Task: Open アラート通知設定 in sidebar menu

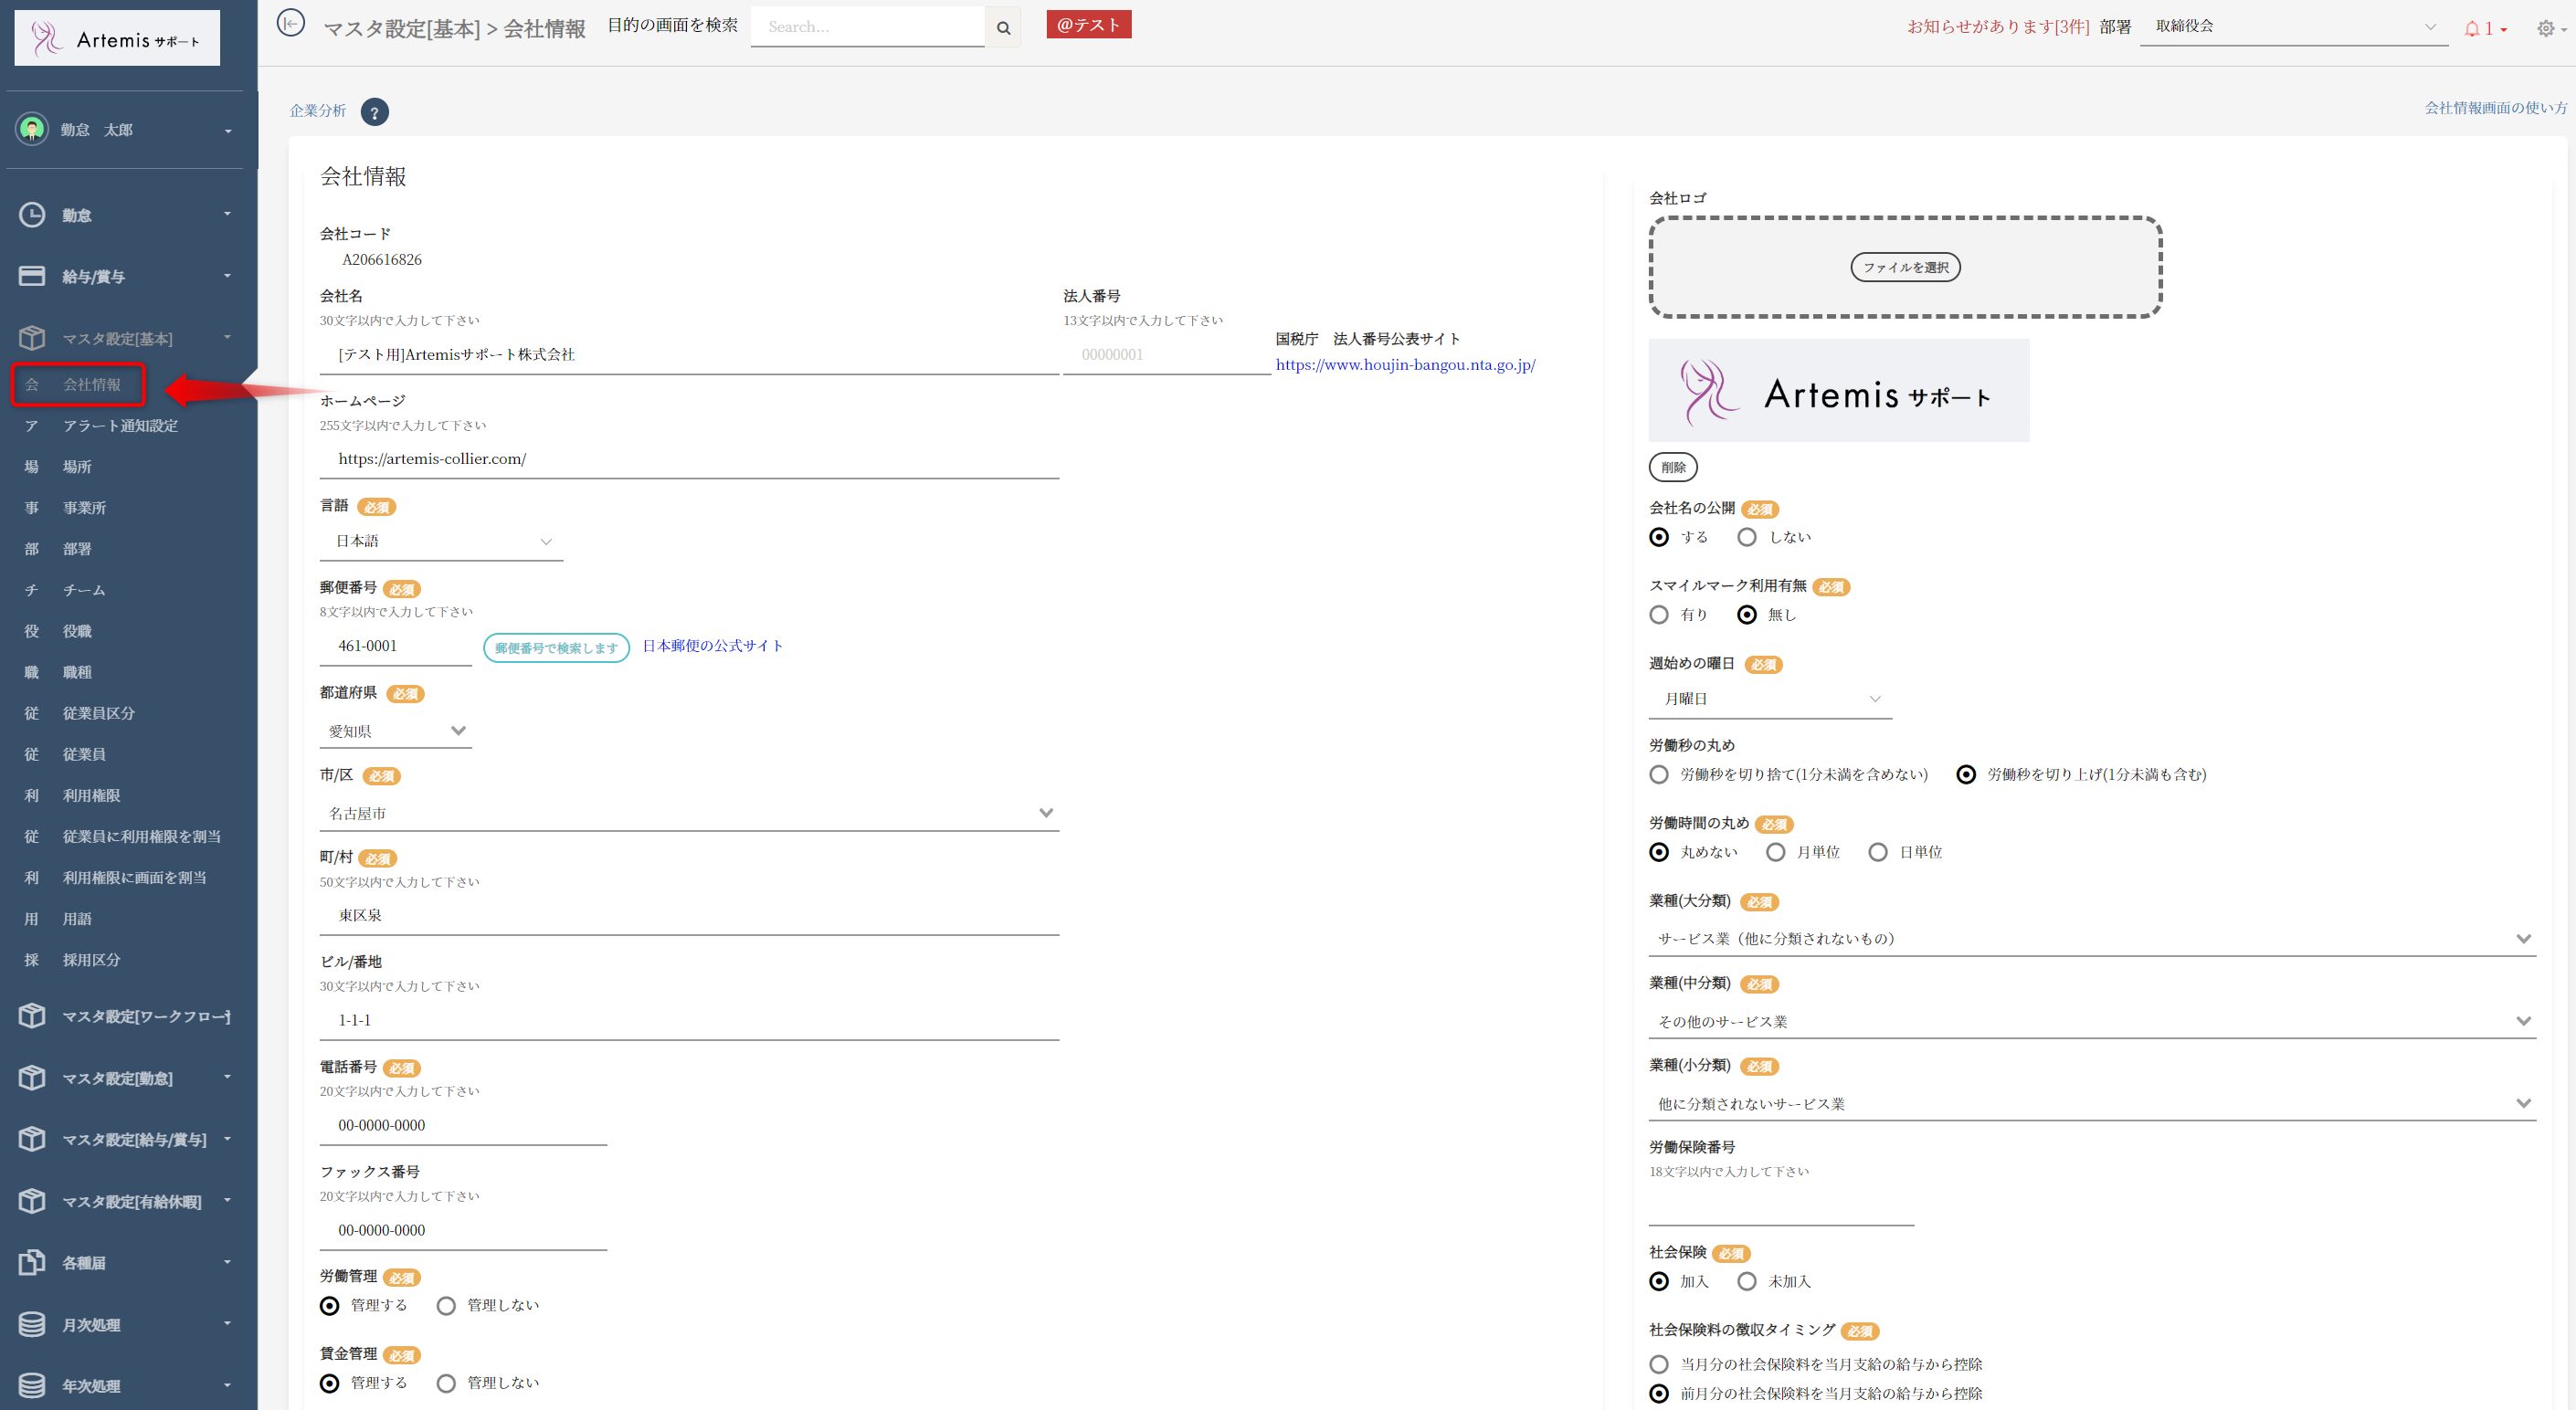Action: [120, 426]
